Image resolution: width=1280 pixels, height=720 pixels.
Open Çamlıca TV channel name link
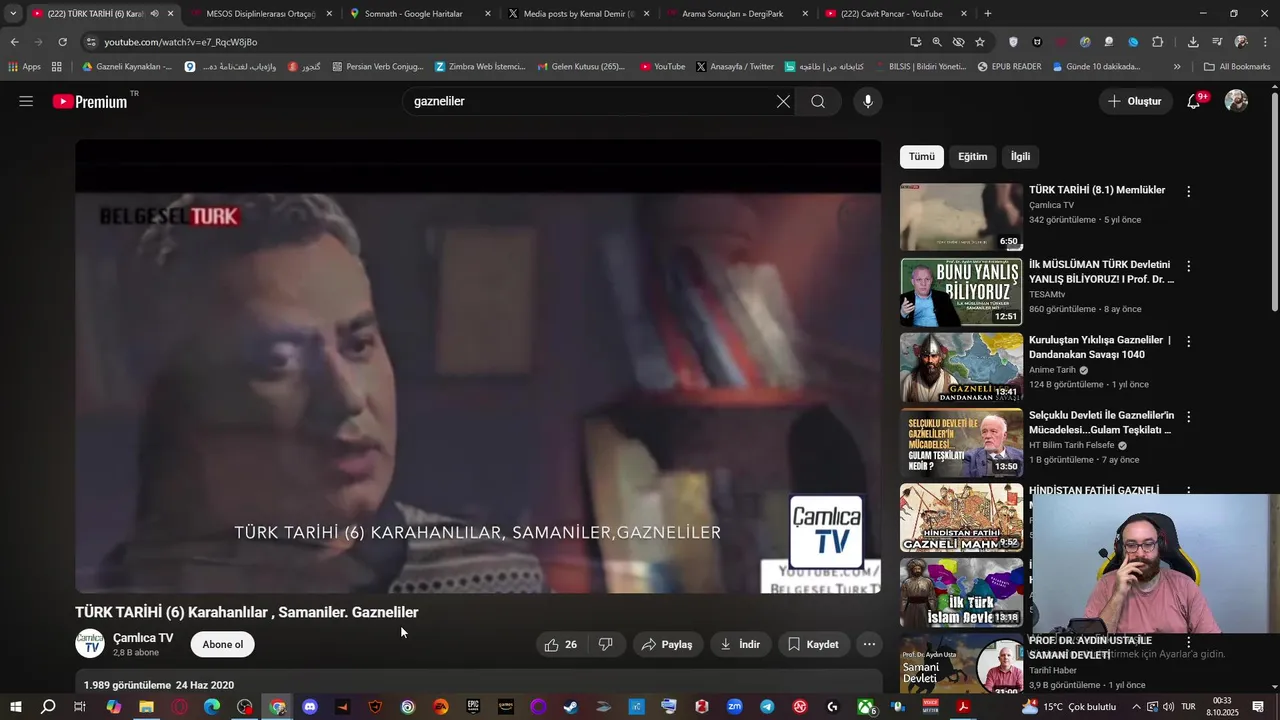pos(143,638)
